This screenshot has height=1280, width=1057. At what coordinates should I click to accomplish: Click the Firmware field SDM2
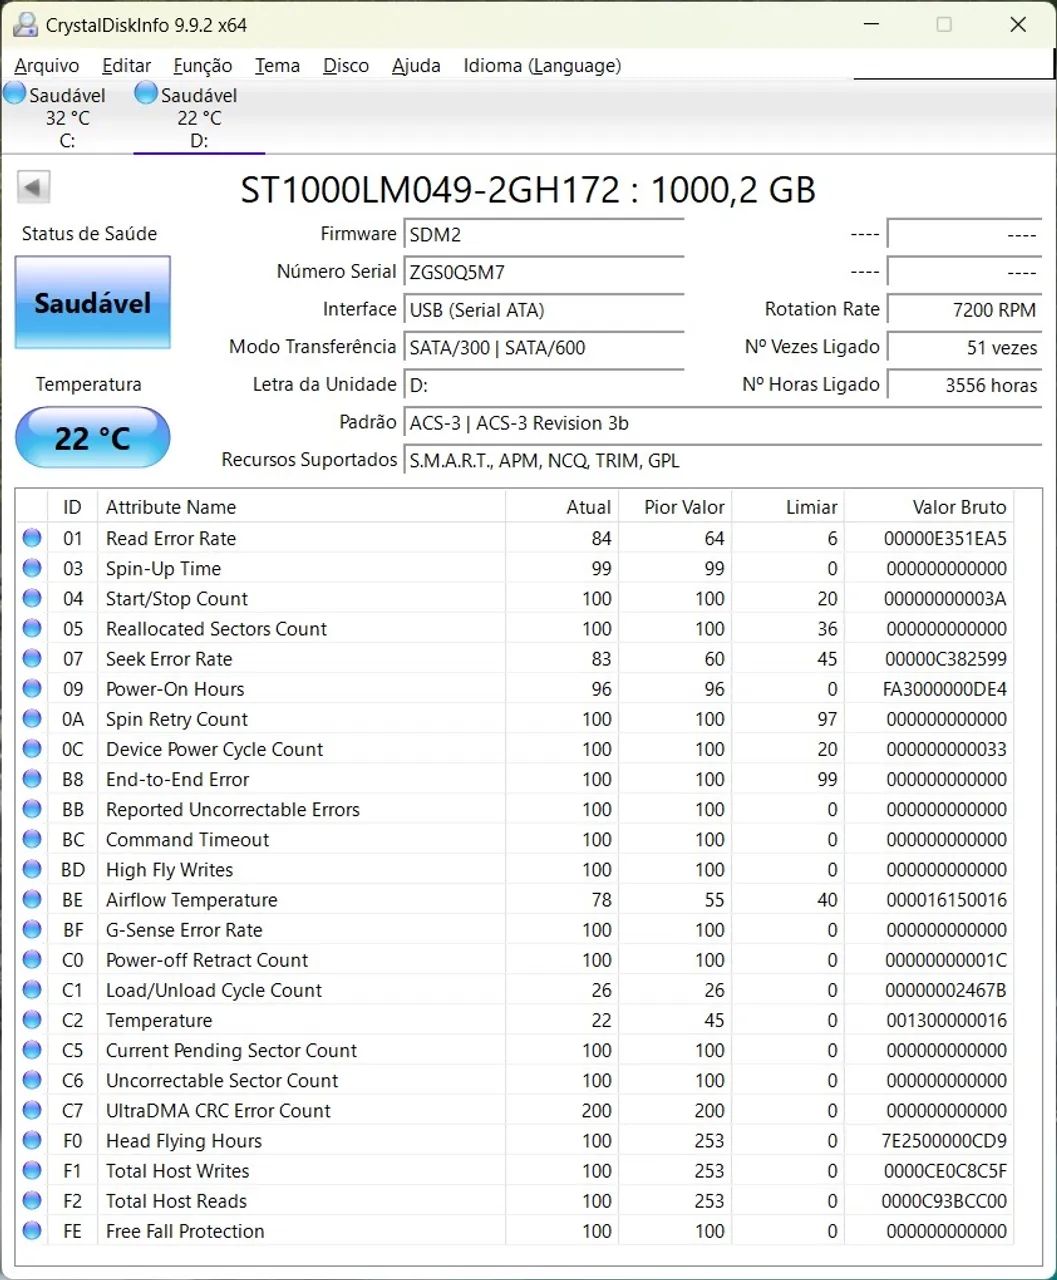click(x=544, y=235)
